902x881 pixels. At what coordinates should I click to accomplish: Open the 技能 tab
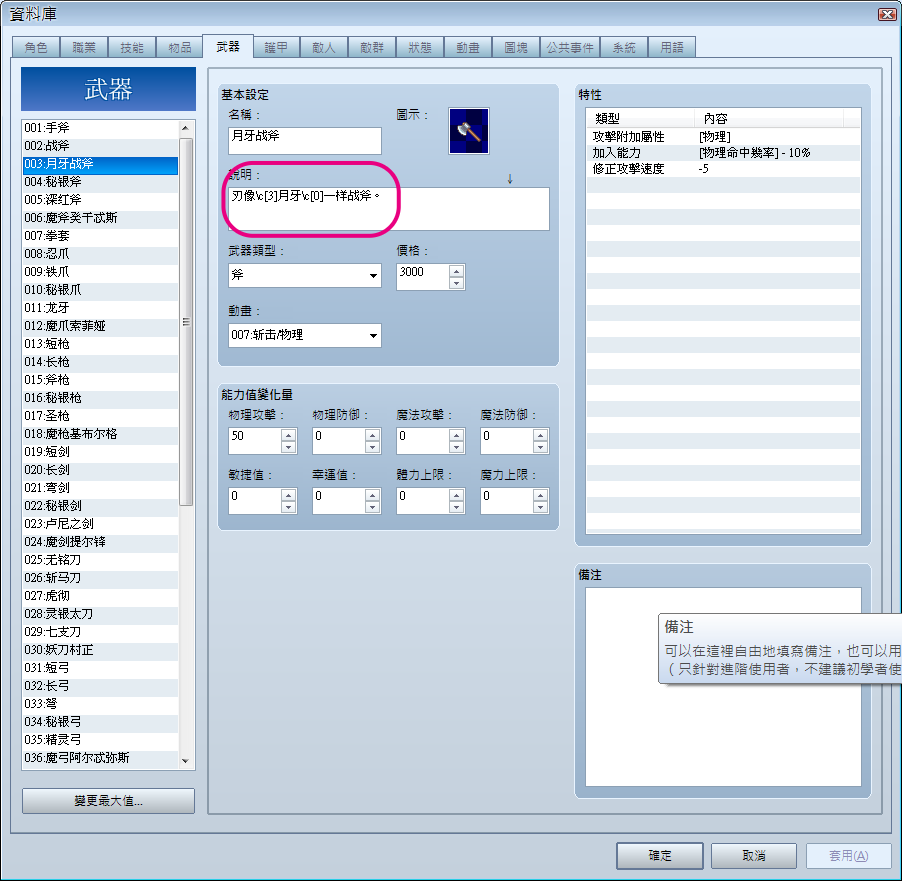click(132, 47)
